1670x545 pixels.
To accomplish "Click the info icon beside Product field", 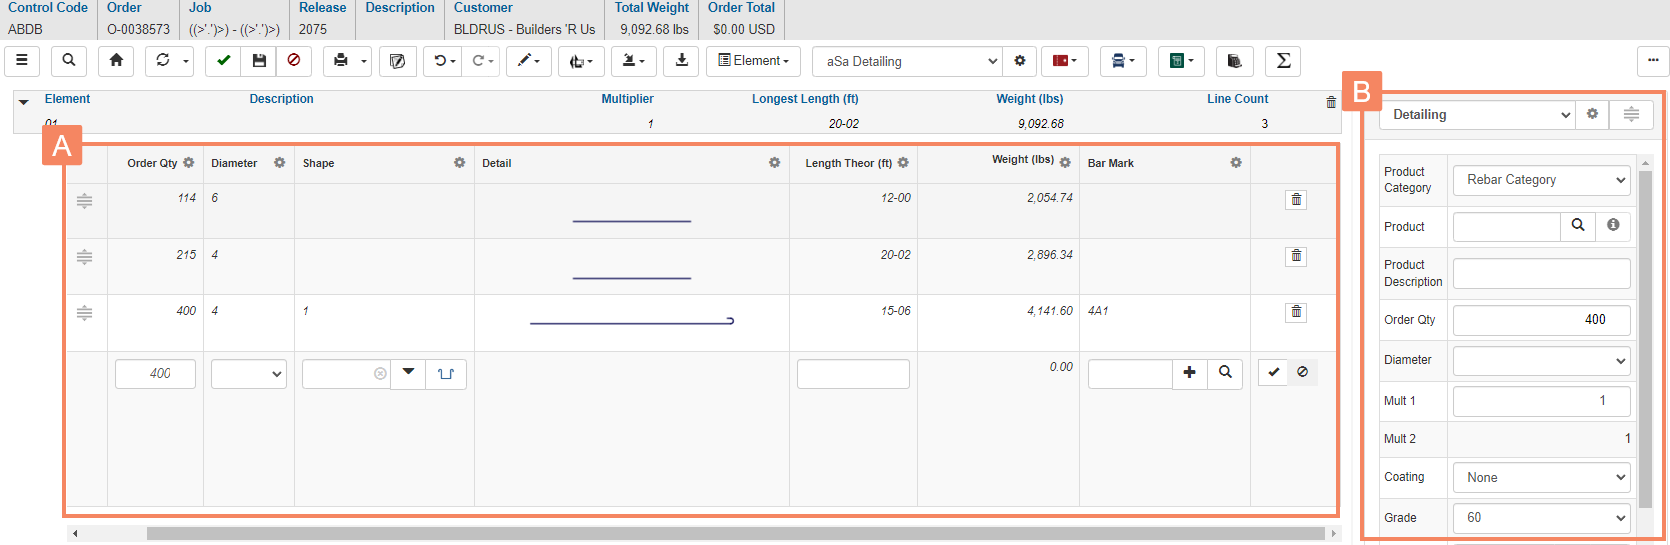I will click(1613, 226).
